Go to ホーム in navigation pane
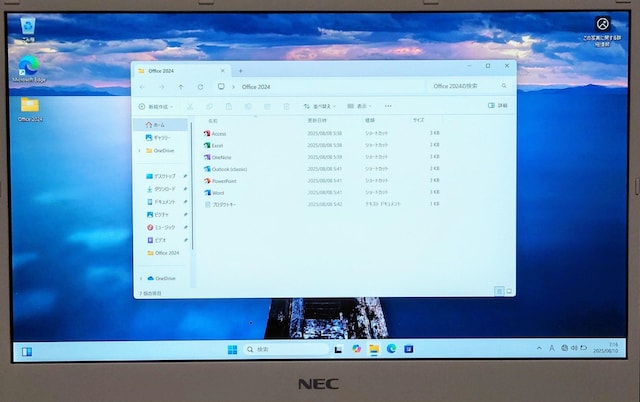The height and width of the screenshot is (402, 640). click(x=161, y=125)
